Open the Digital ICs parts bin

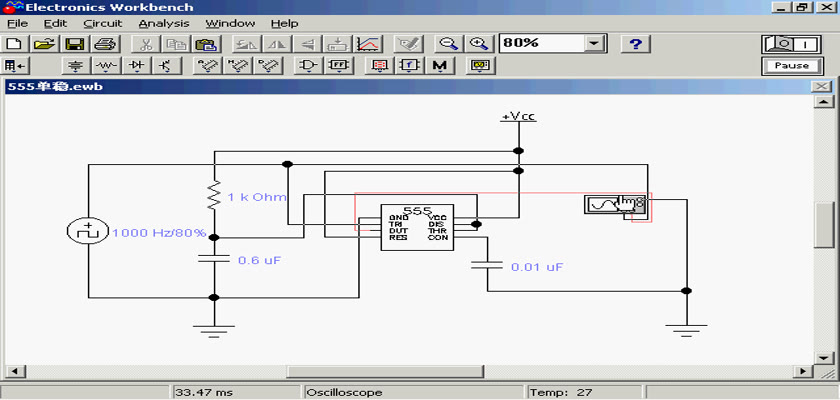tap(266, 66)
